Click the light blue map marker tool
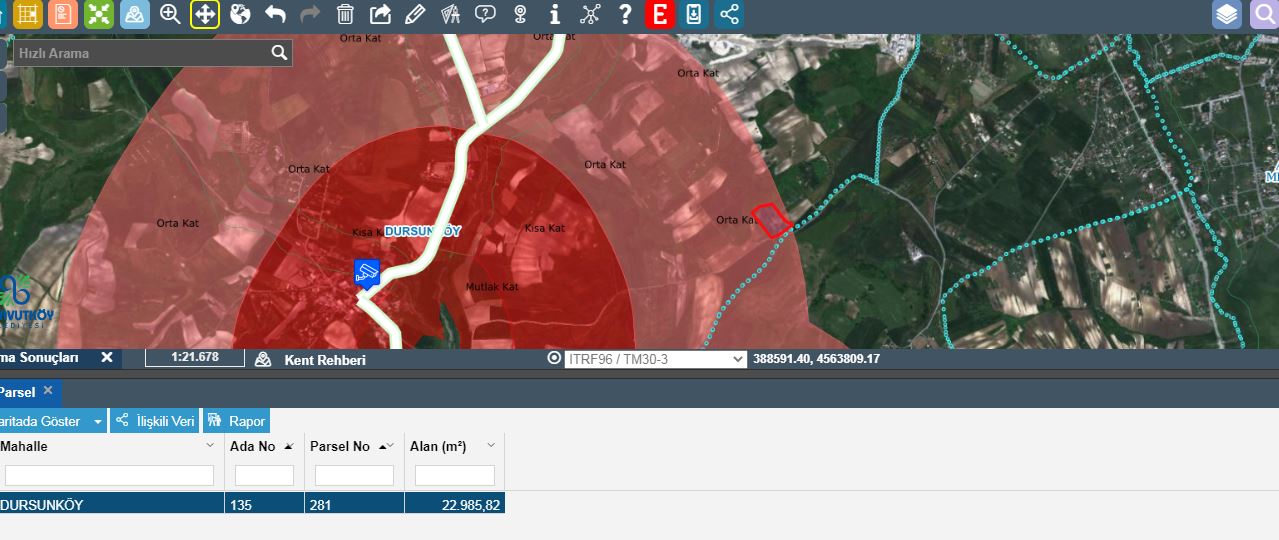The width and height of the screenshot is (1279, 540). pyautogui.click(x=134, y=14)
